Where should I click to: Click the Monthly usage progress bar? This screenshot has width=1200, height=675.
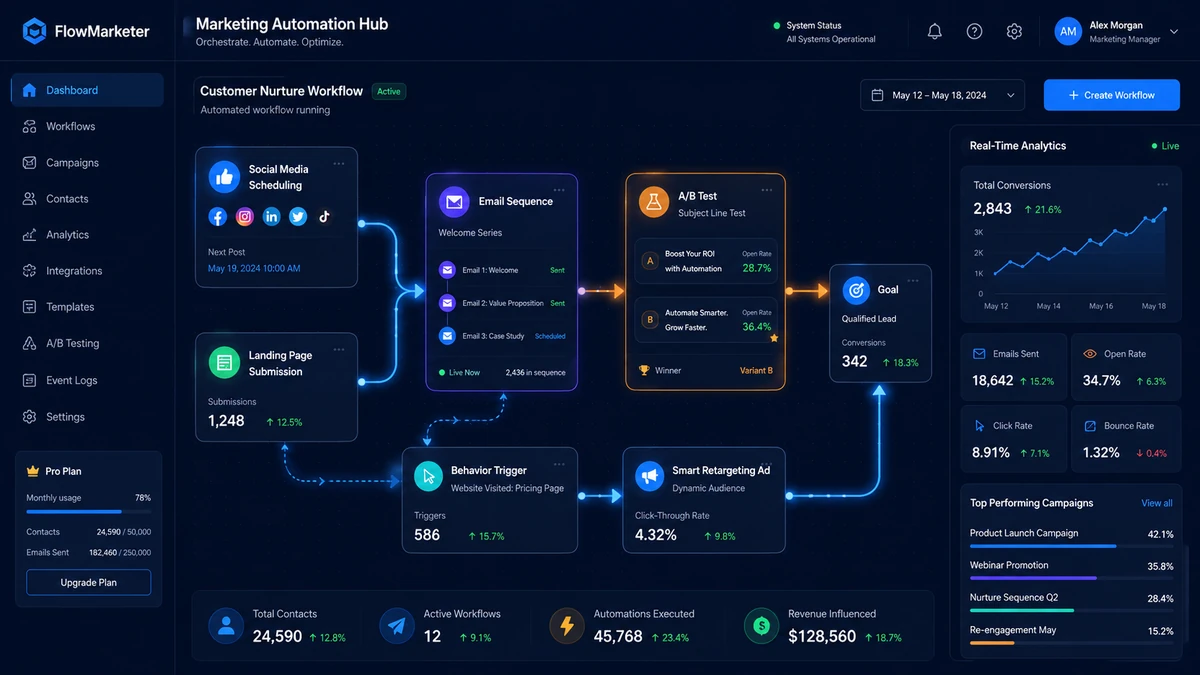coord(88,511)
